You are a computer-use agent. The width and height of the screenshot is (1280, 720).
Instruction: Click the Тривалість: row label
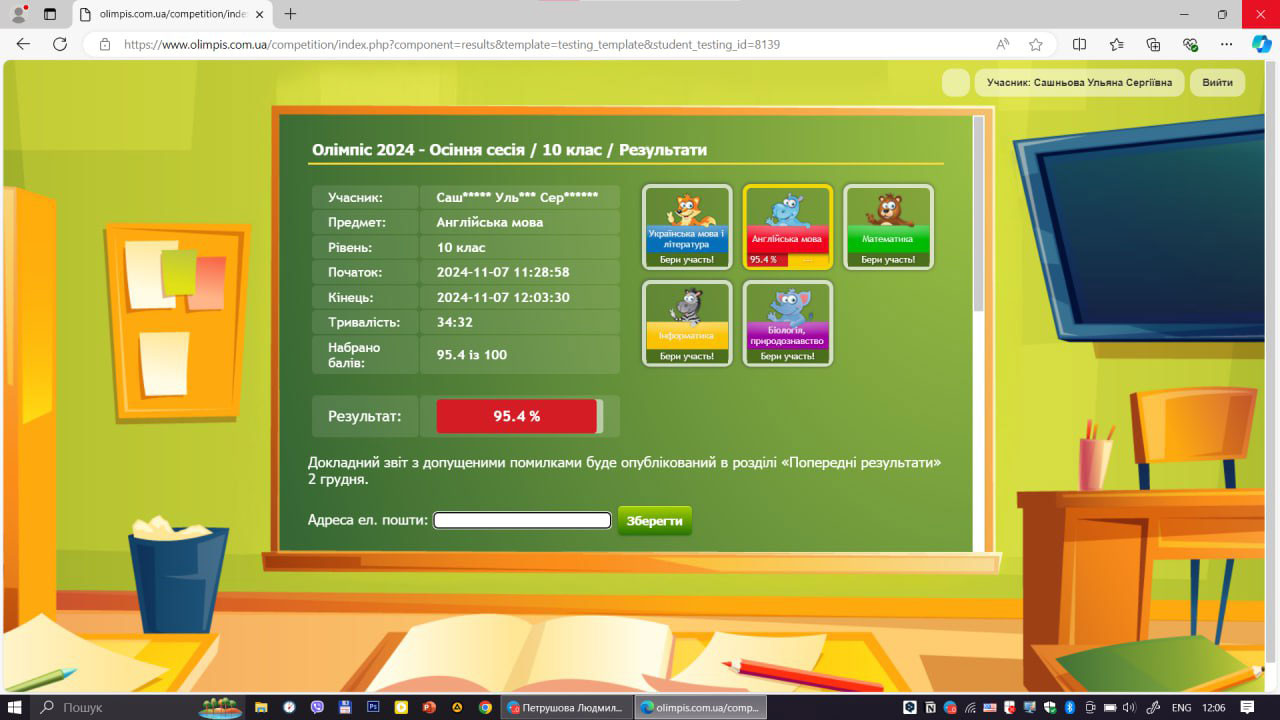pyautogui.click(x=364, y=322)
